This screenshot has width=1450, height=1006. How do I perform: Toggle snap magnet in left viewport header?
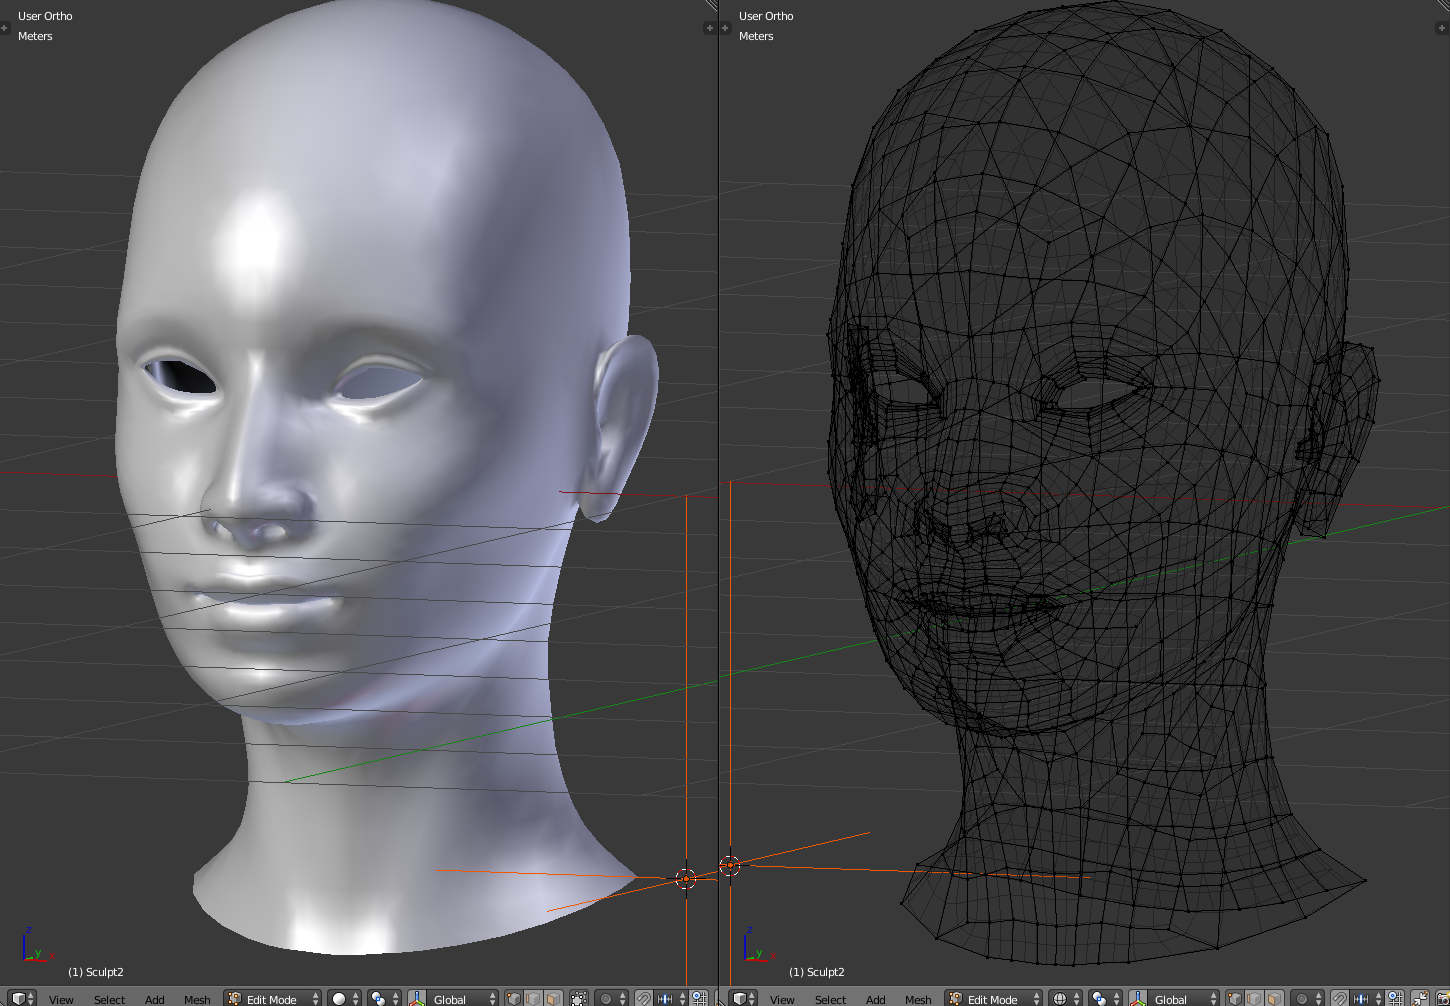tap(644, 998)
